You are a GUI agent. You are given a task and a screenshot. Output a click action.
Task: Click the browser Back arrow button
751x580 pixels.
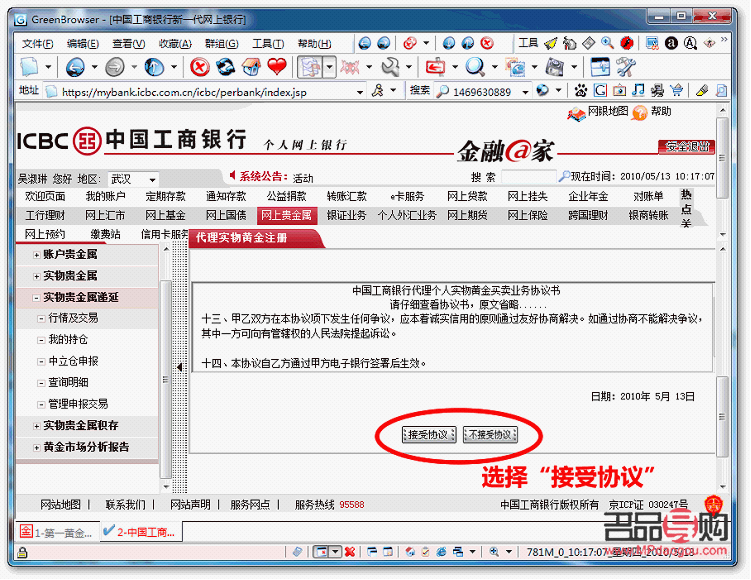point(75,67)
